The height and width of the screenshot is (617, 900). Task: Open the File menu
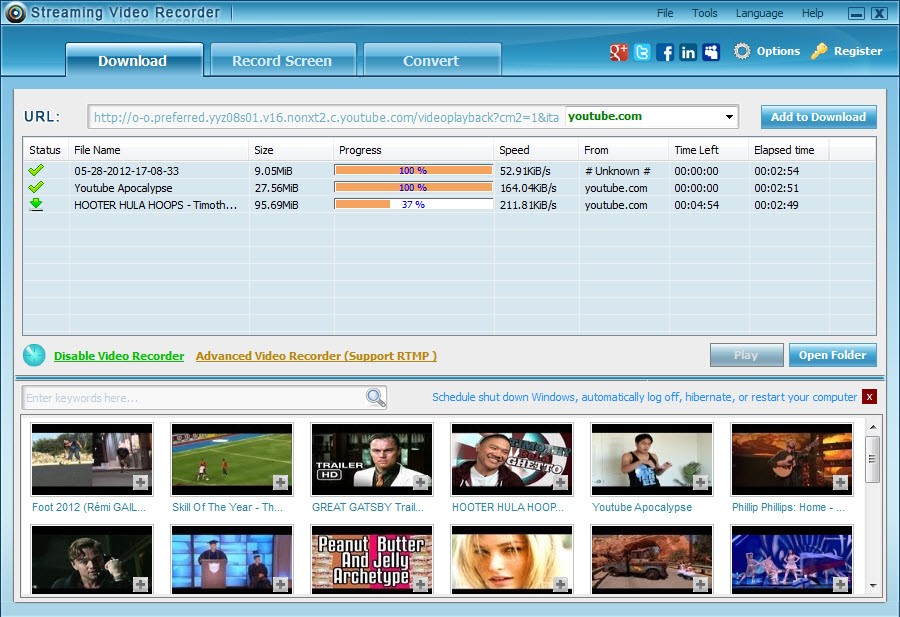click(665, 13)
